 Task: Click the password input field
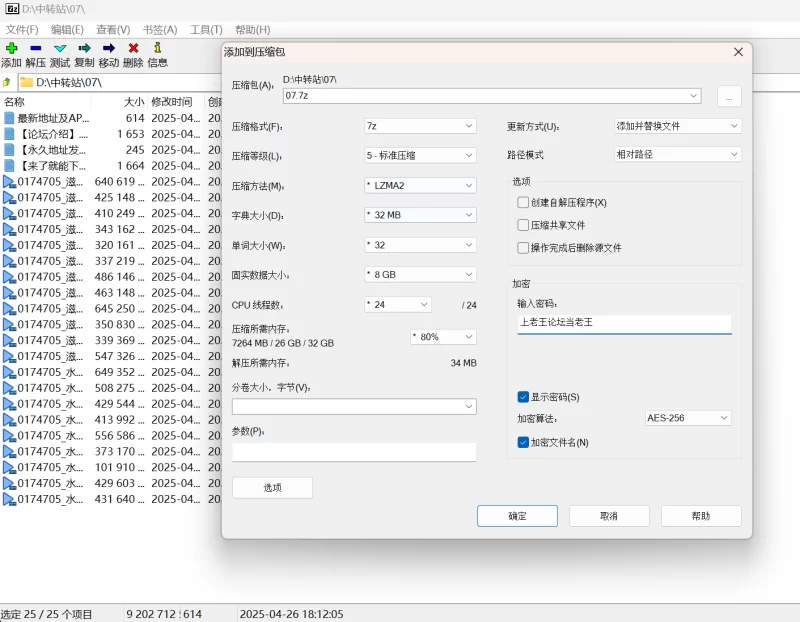click(624, 323)
